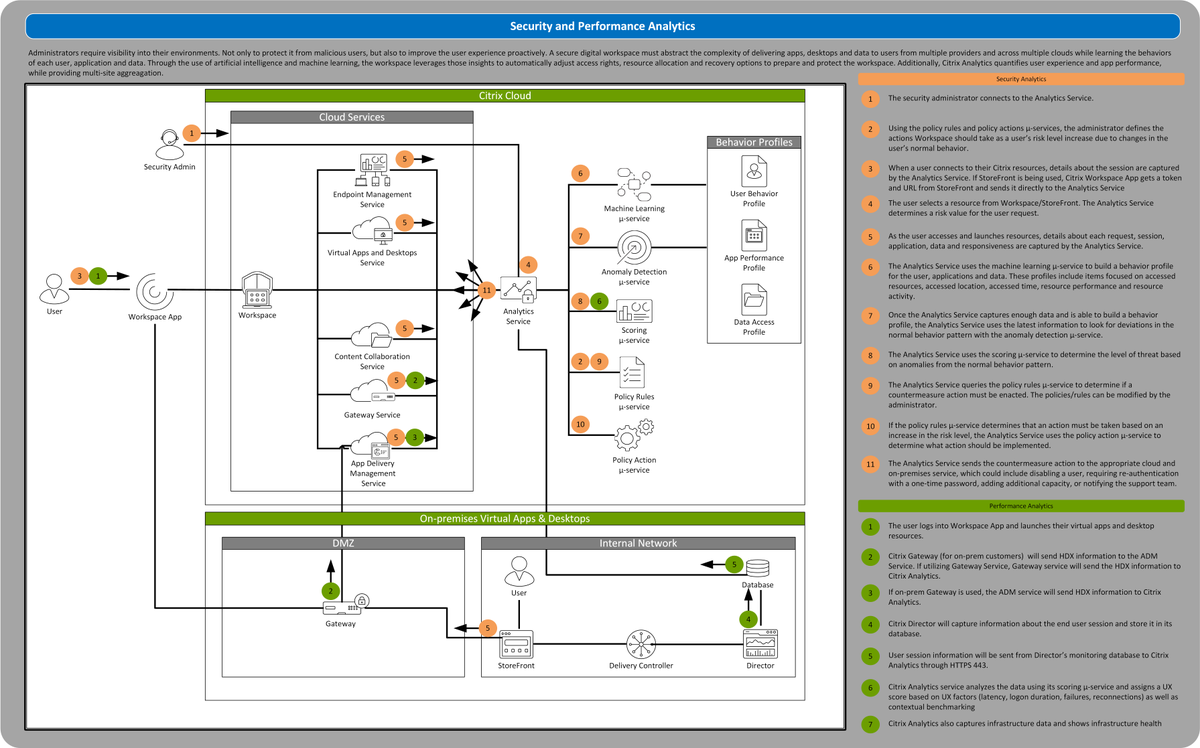Click the DMZ Gateway appliance icon
Viewport: 1200px width, 748px height.
pos(346,605)
